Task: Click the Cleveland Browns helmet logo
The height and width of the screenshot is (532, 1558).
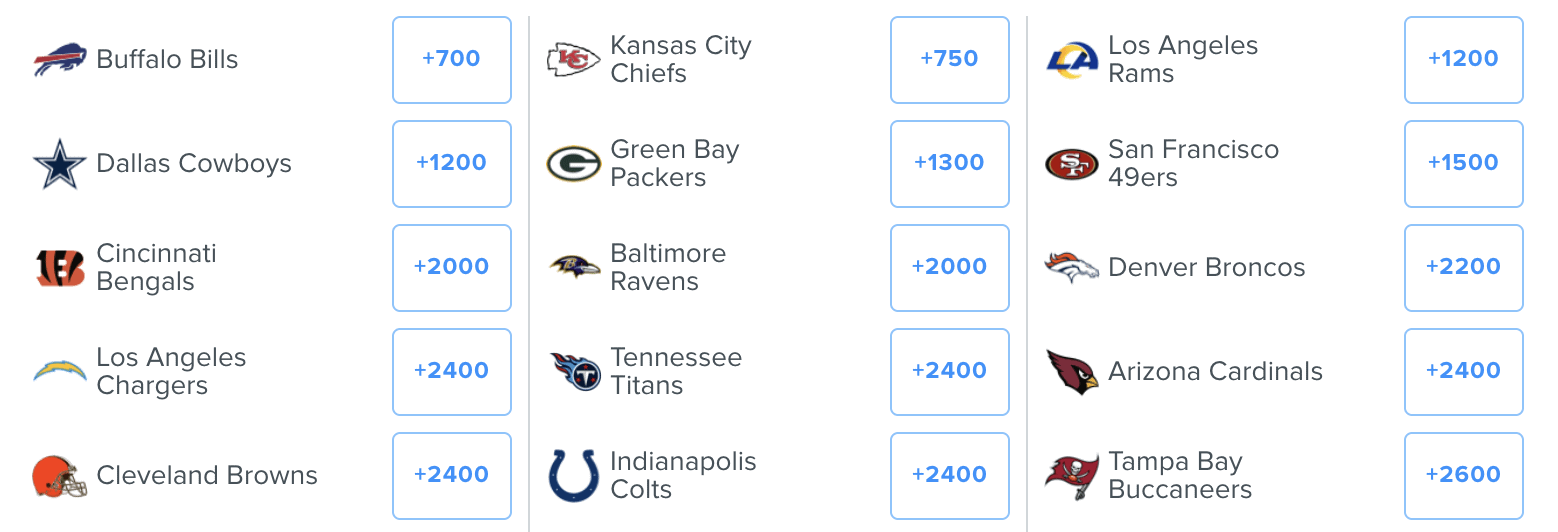Action: click(60, 476)
